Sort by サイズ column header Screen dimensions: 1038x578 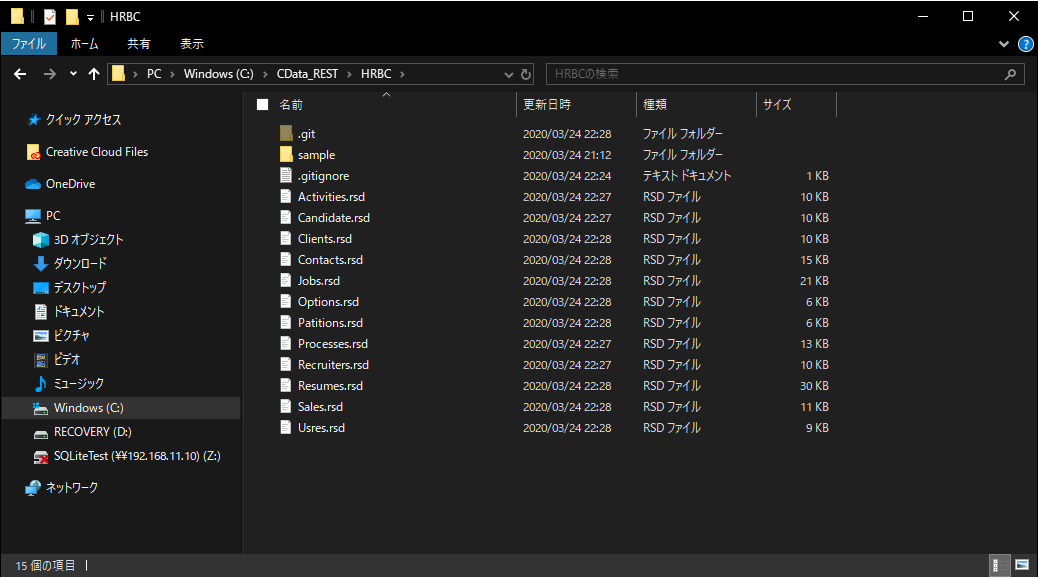click(777, 105)
